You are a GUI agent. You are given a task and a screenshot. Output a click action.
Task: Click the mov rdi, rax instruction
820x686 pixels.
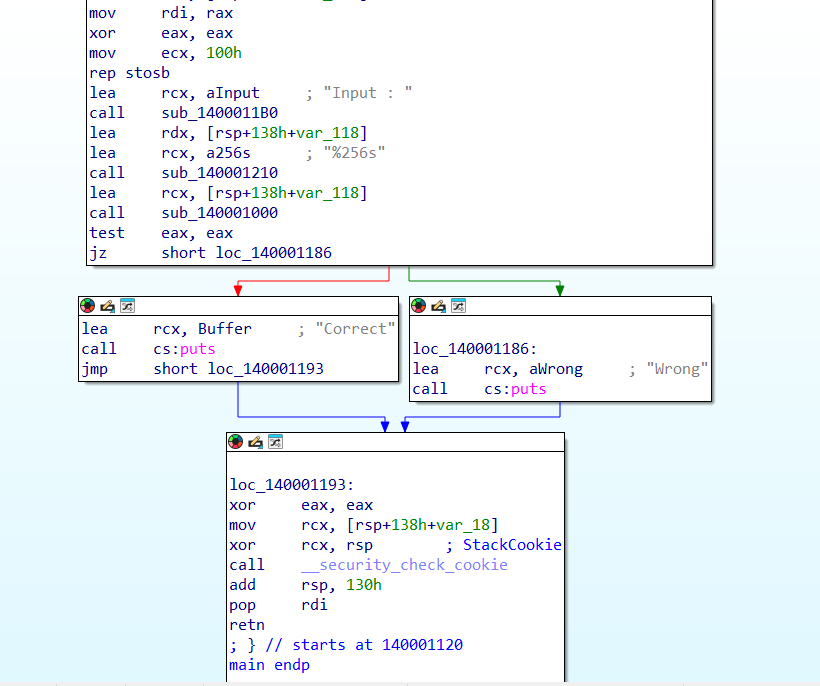[161, 13]
